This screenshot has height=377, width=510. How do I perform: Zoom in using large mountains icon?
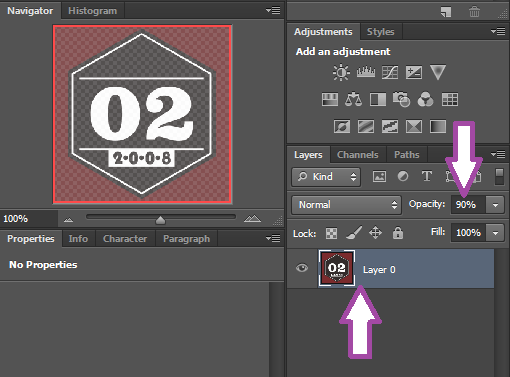pos(252,218)
